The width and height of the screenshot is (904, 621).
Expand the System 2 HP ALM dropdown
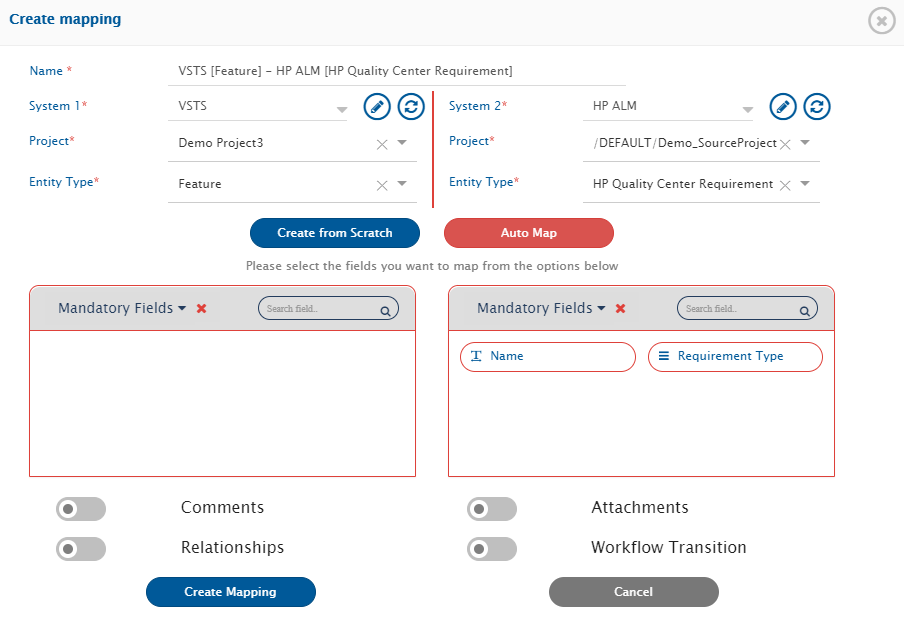coord(747,108)
